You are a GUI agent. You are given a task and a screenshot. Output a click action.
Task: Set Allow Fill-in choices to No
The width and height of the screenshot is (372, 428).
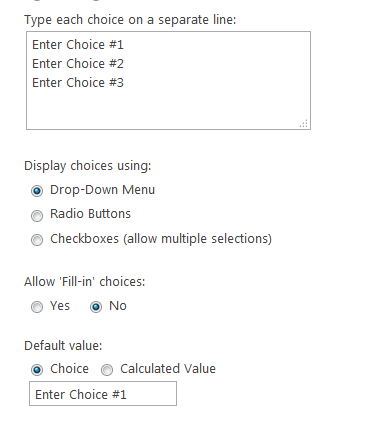[96, 307]
